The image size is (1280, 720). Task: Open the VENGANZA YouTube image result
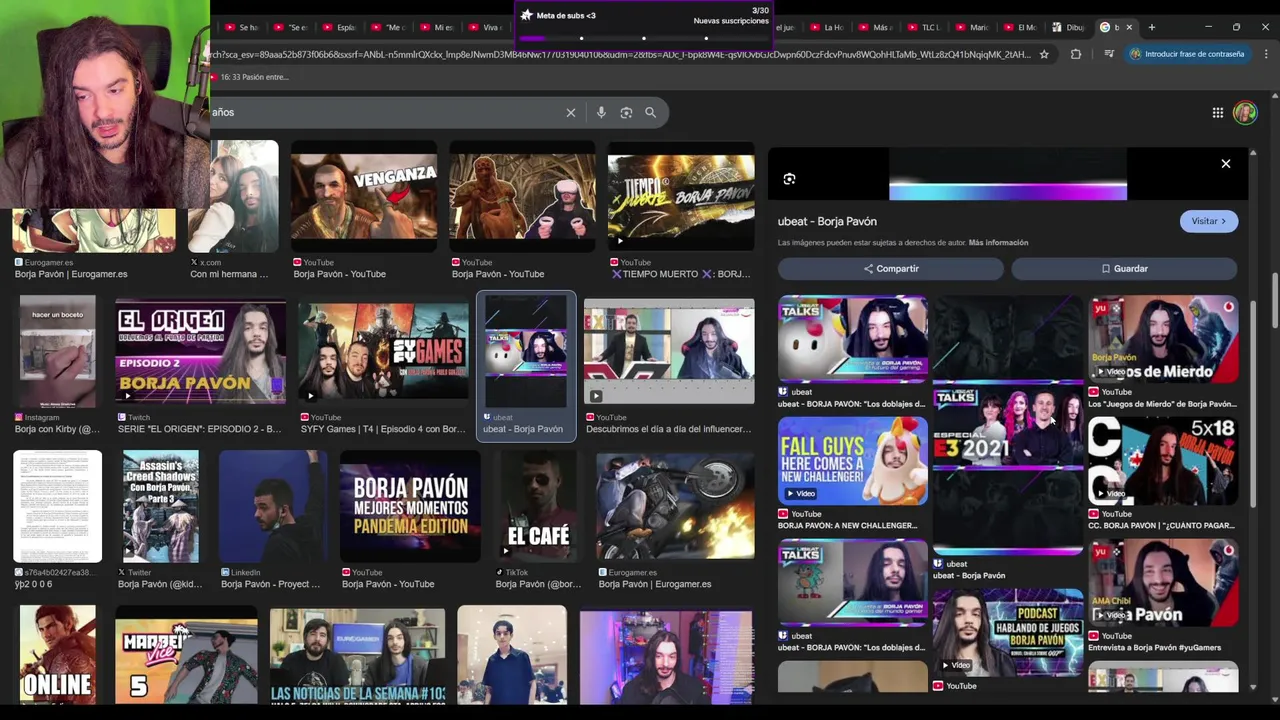click(x=364, y=196)
